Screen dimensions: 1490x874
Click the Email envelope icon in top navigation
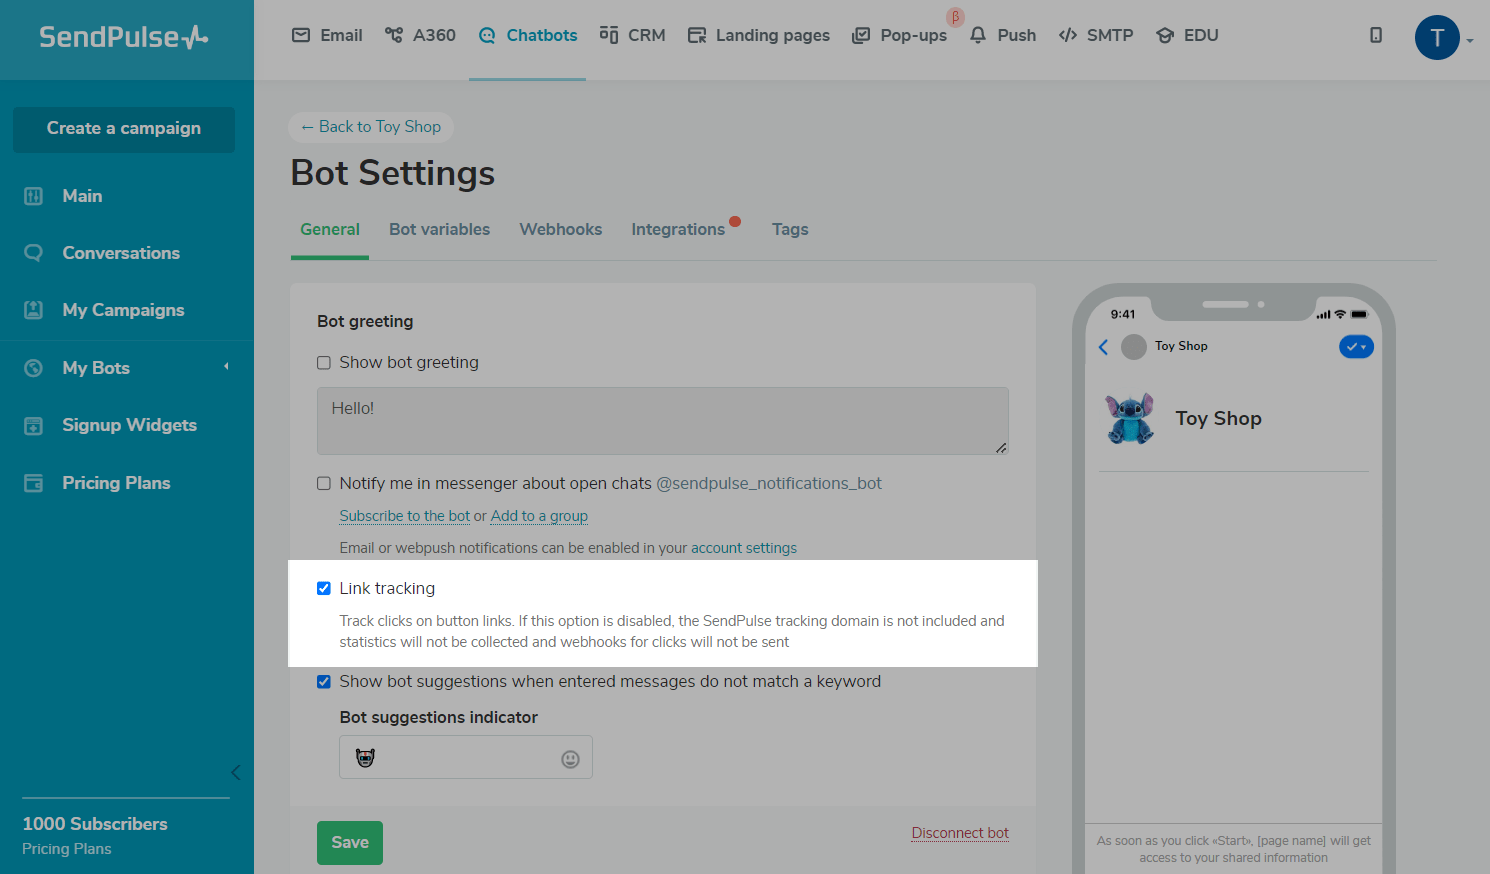[301, 35]
